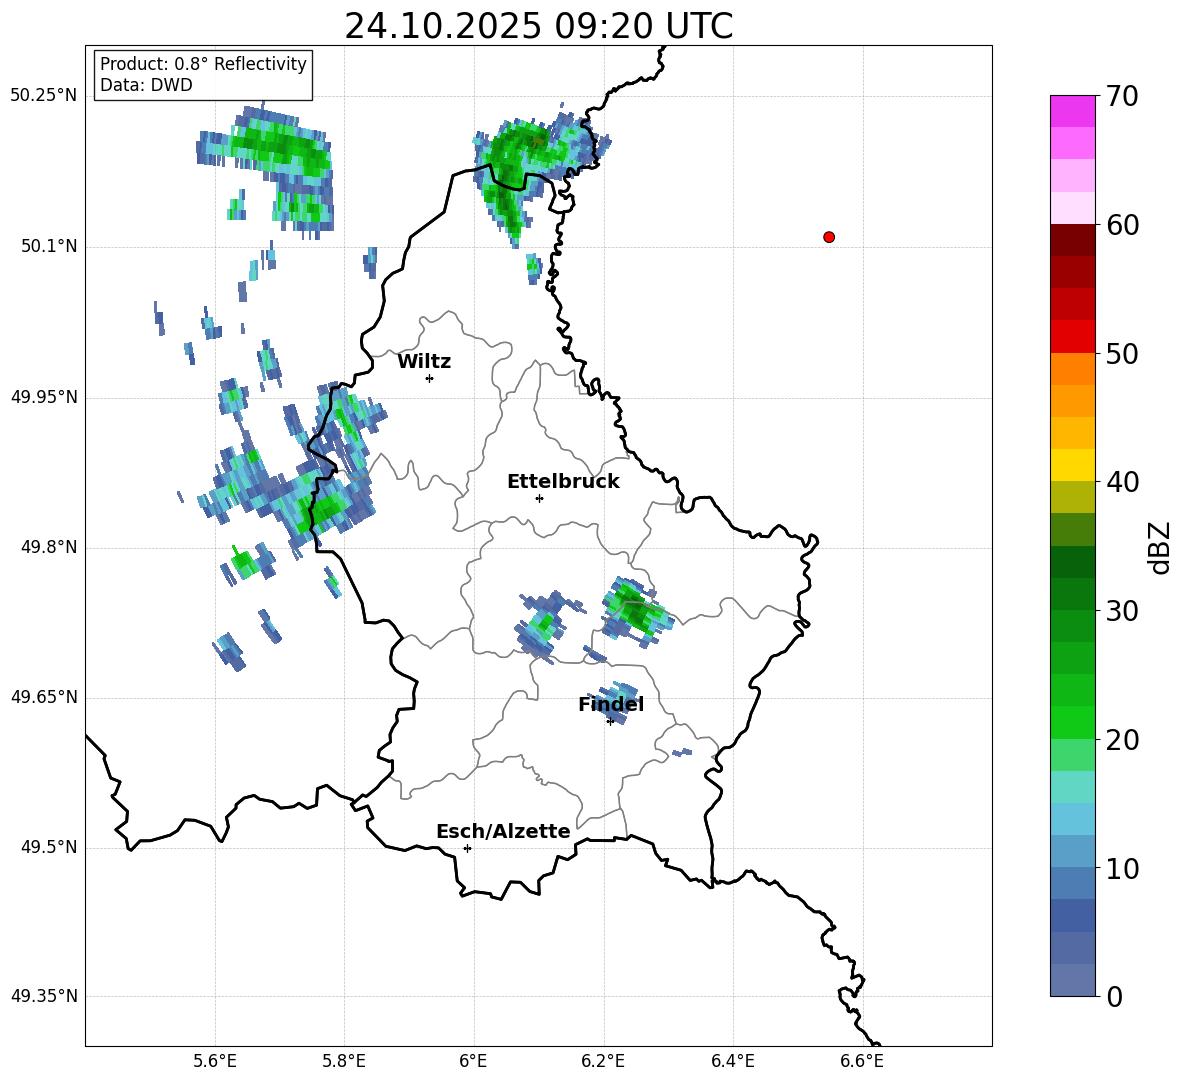
Task: Click the 49.35°N latitude label
Action: pyautogui.click(x=44, y=996)
